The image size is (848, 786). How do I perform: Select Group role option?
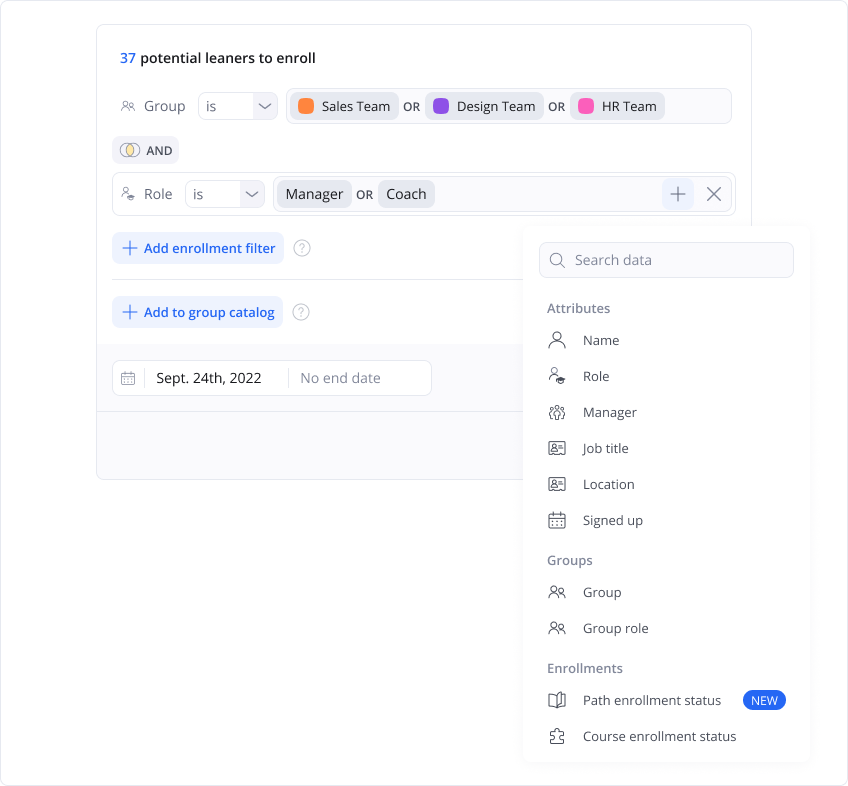click(x=615, y=628)
